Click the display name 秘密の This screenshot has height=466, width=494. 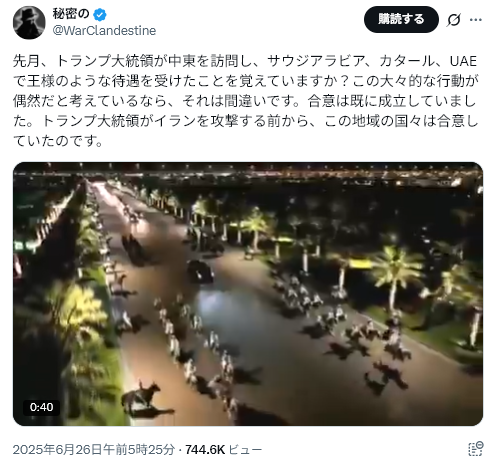point(71,14)
